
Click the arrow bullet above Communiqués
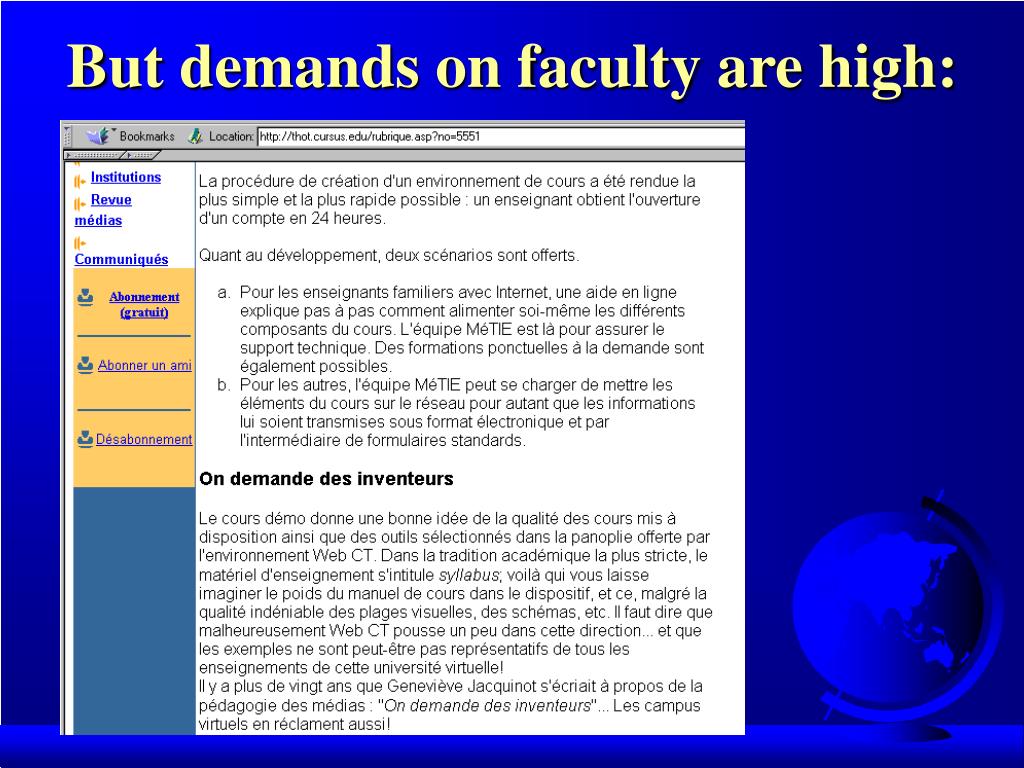(80, 243)
